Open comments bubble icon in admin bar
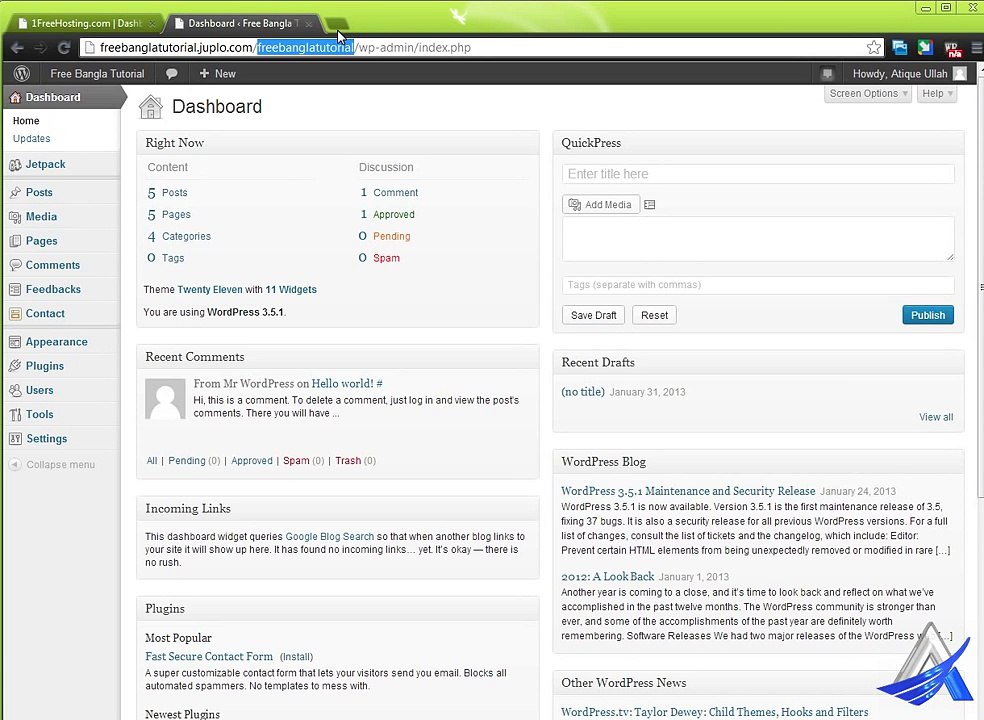 click(x=171, y=73)
